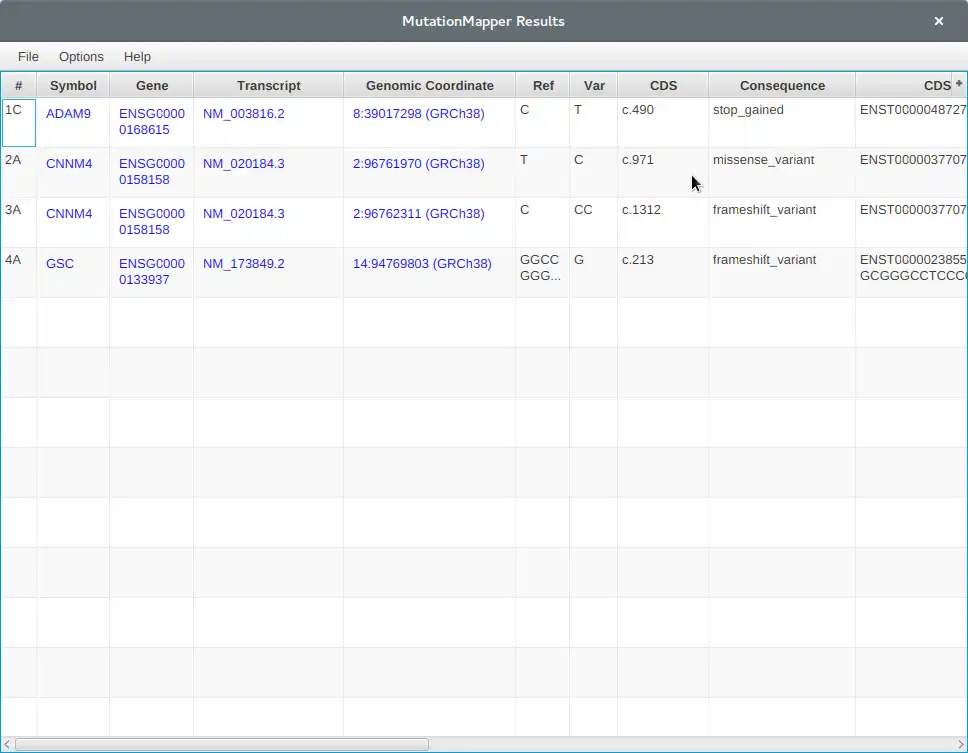Open gene link ENSG00000158158 in row 2A
The height and width of the screenshot is (753, 968).
point(152,172)
